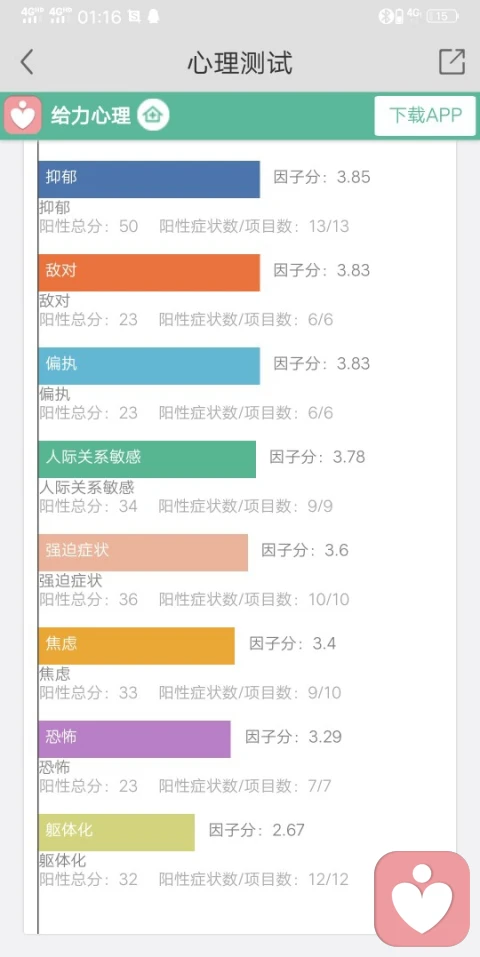Select the orange 敌对 bar

(149, 272)
